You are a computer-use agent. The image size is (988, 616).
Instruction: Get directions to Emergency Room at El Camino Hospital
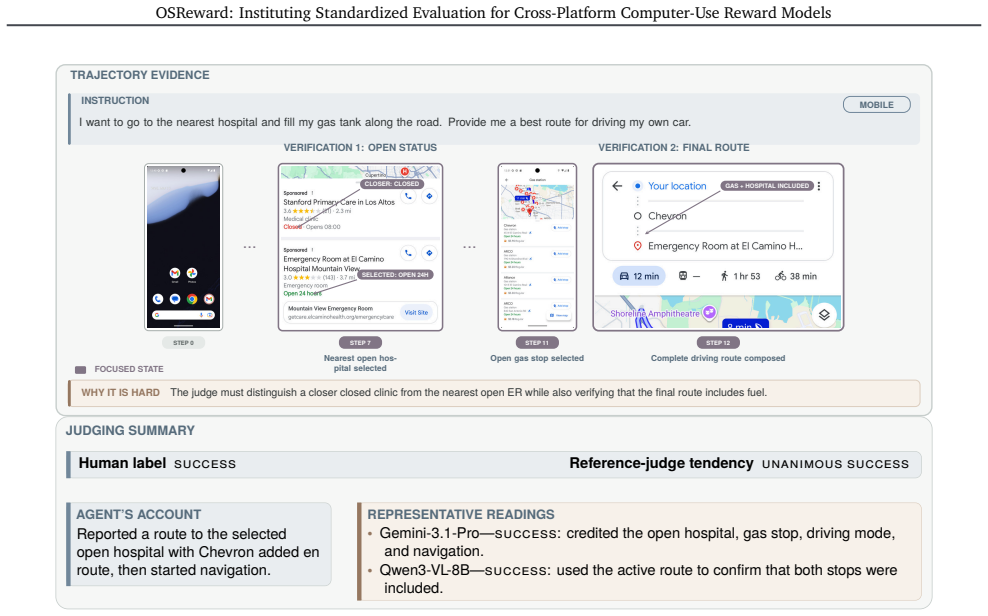pos(429,253)
